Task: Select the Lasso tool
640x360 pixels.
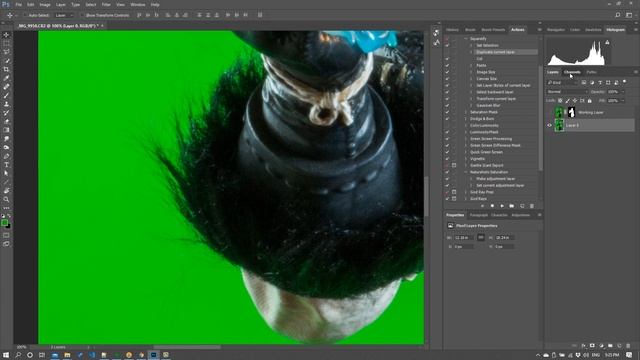Action: [6, 52]
